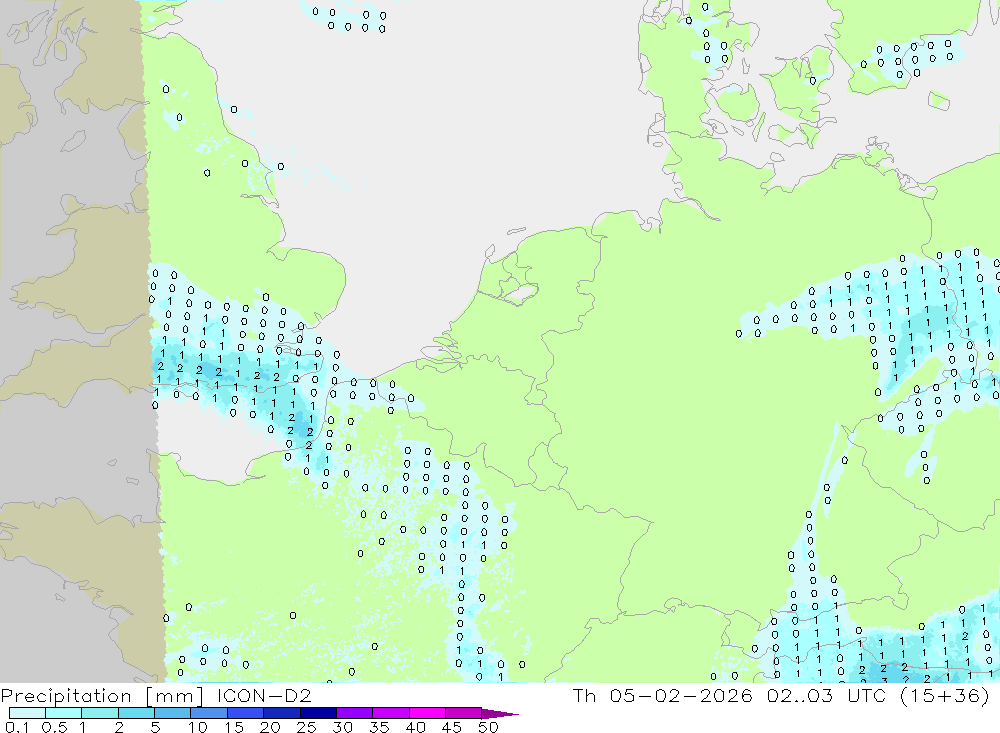Pick the 40–45 mm magenta legend swatch
This screenshot has height=733, width=1000.
[427, 713]
